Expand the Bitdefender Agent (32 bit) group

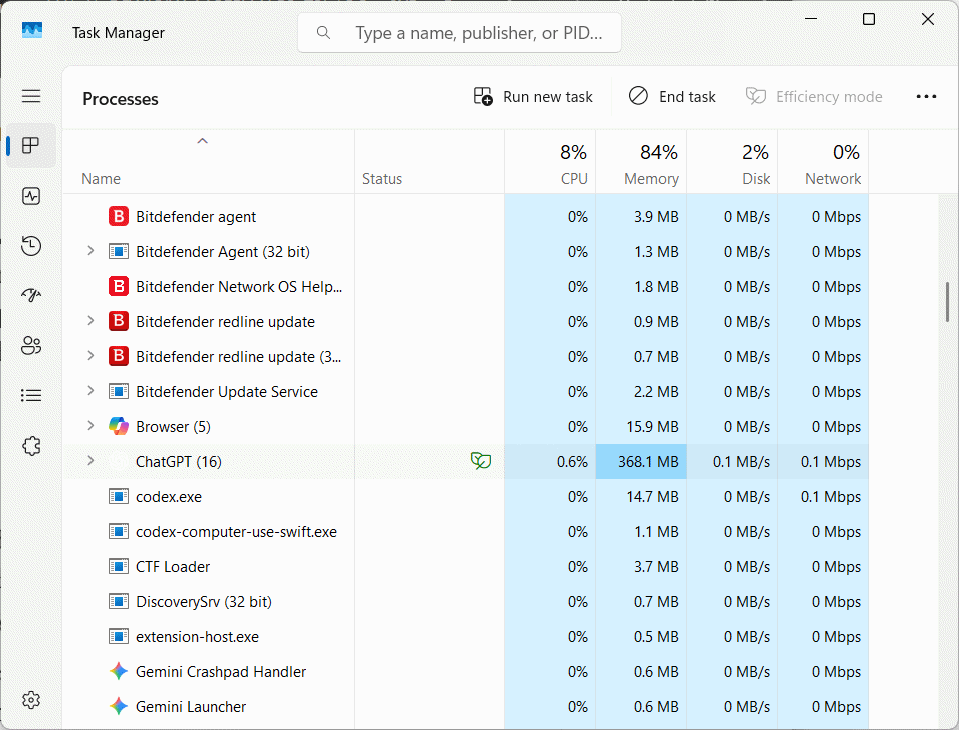[91, 251]
